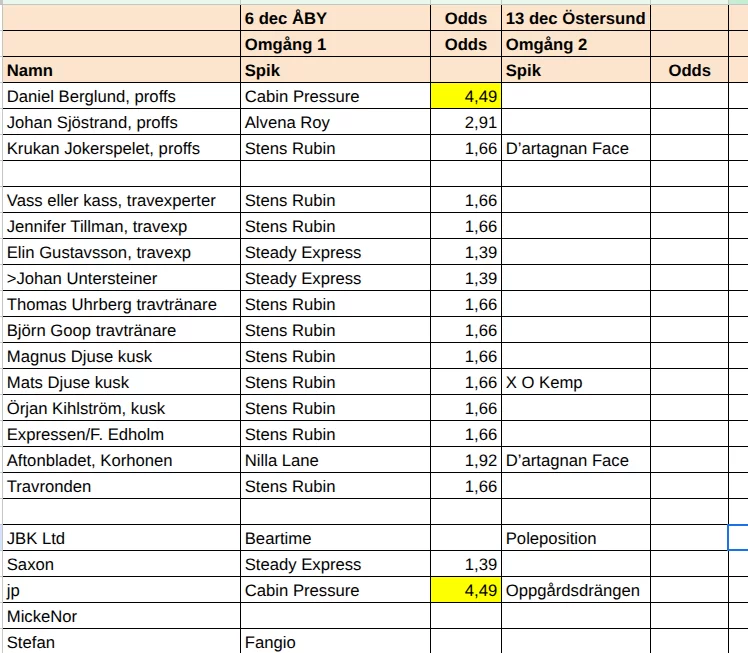This screenshot has height=653, width=748.
Task: Select the ">Johan Untersteiner" name cell
Action: click(82, 278)
